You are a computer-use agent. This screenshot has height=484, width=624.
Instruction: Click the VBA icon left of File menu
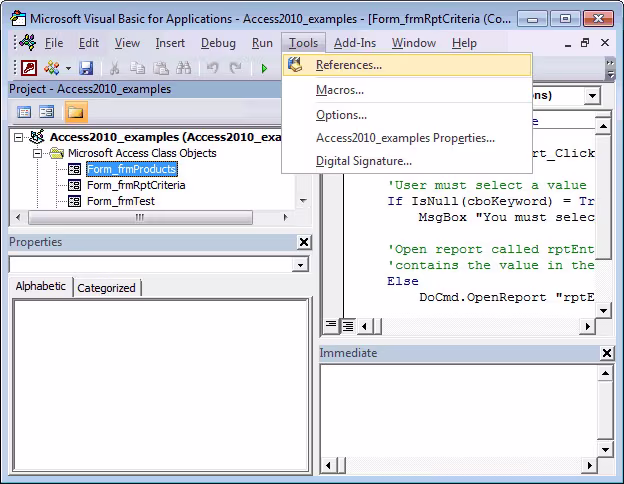pos(27,42)
